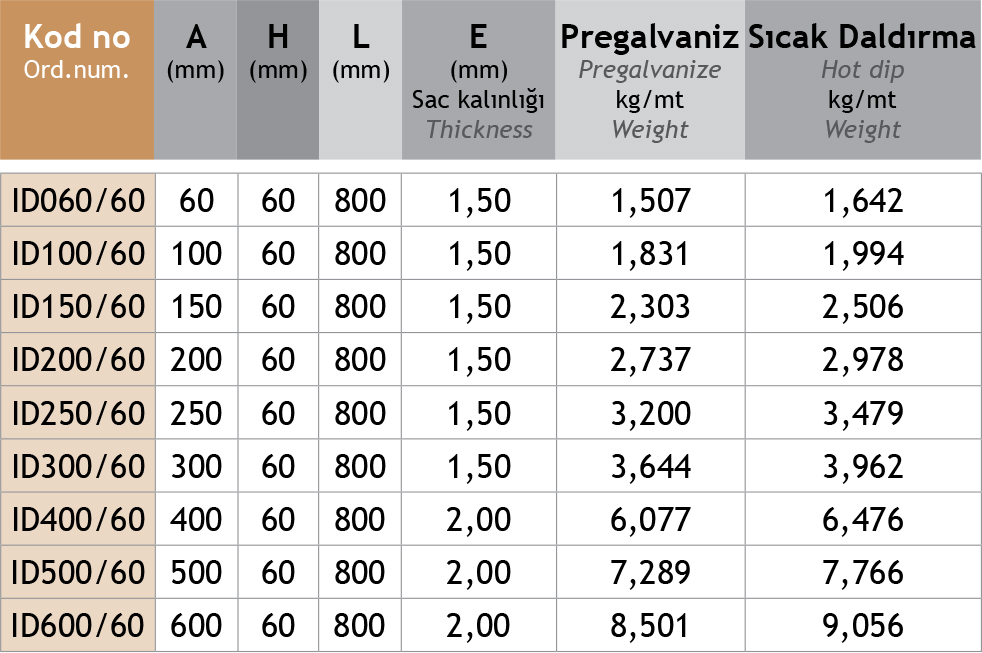Select order code ID600/60
Viewport: 982px width, 653px height.
[x=78, y=626]
